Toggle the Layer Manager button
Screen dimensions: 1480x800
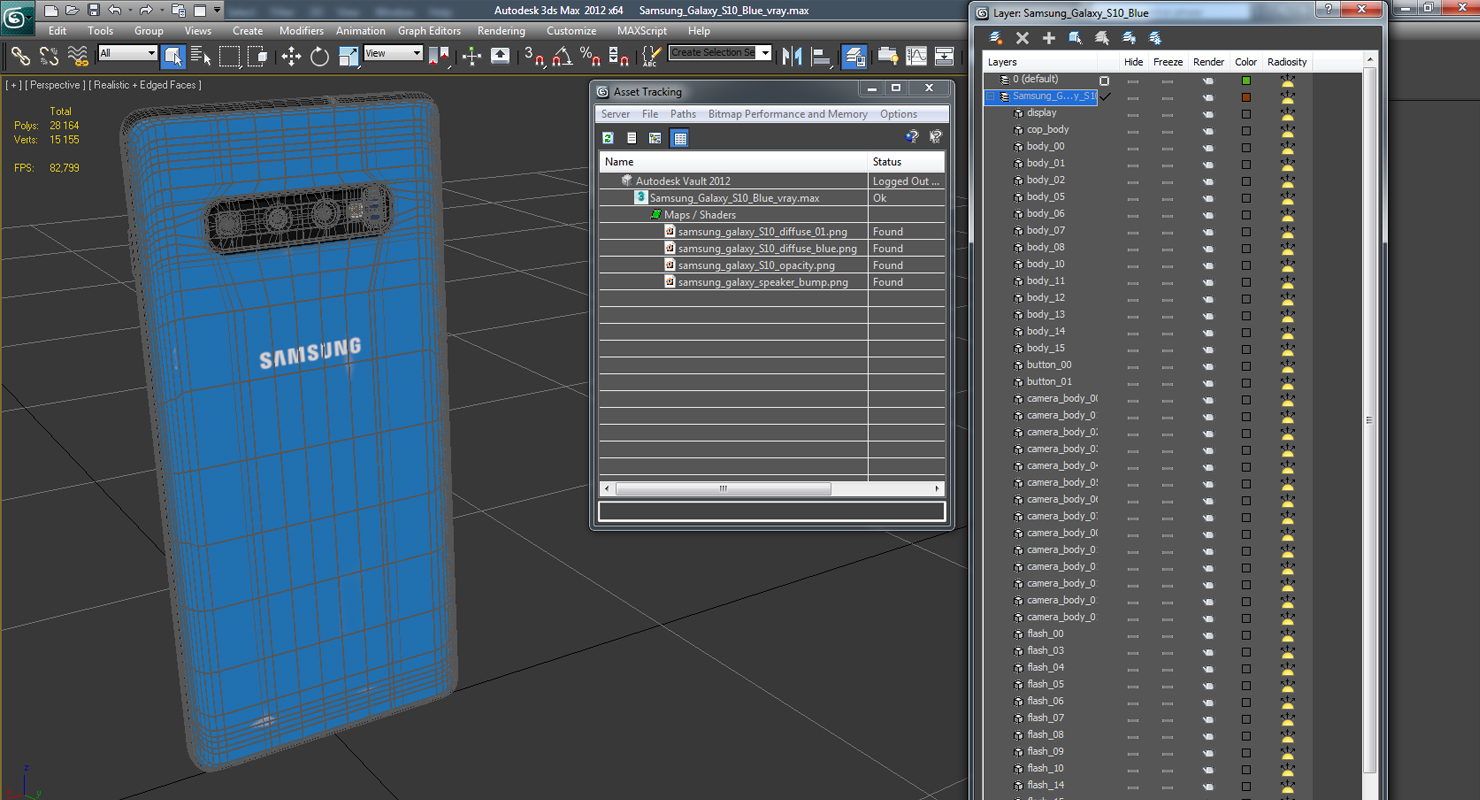(855, 56)
